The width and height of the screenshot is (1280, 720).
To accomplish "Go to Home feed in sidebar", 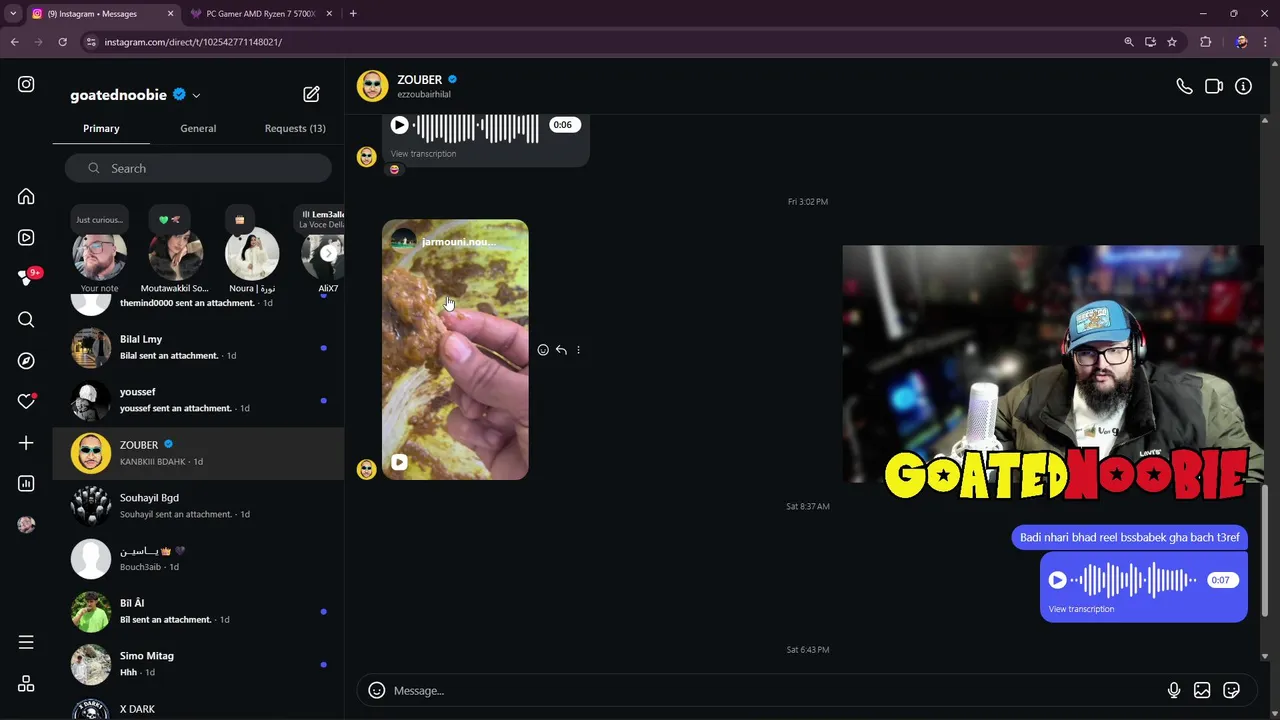I will click(26, 197).
